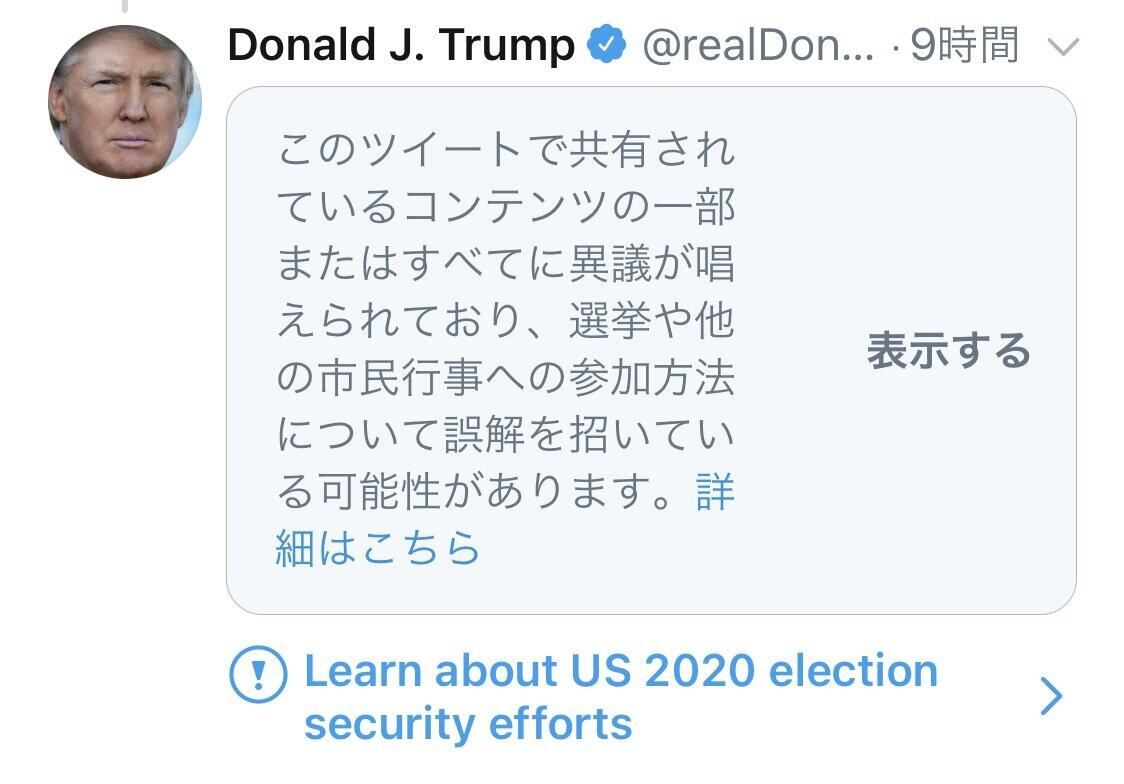Viewport: 1124px width, 784px height.
Task: Click the "security efforts" text line
Action: pyautogui.click(x=468, y=723)
